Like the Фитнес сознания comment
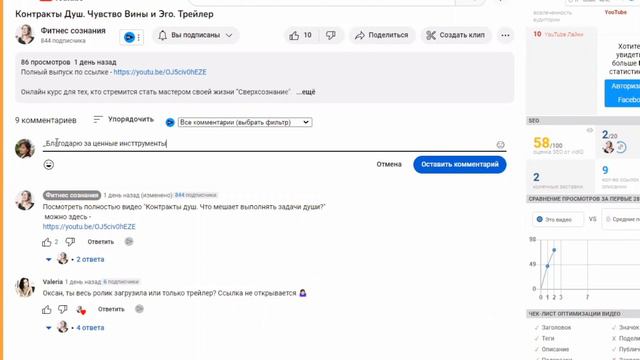Viewport: 640px width, 360px height. 47,242
